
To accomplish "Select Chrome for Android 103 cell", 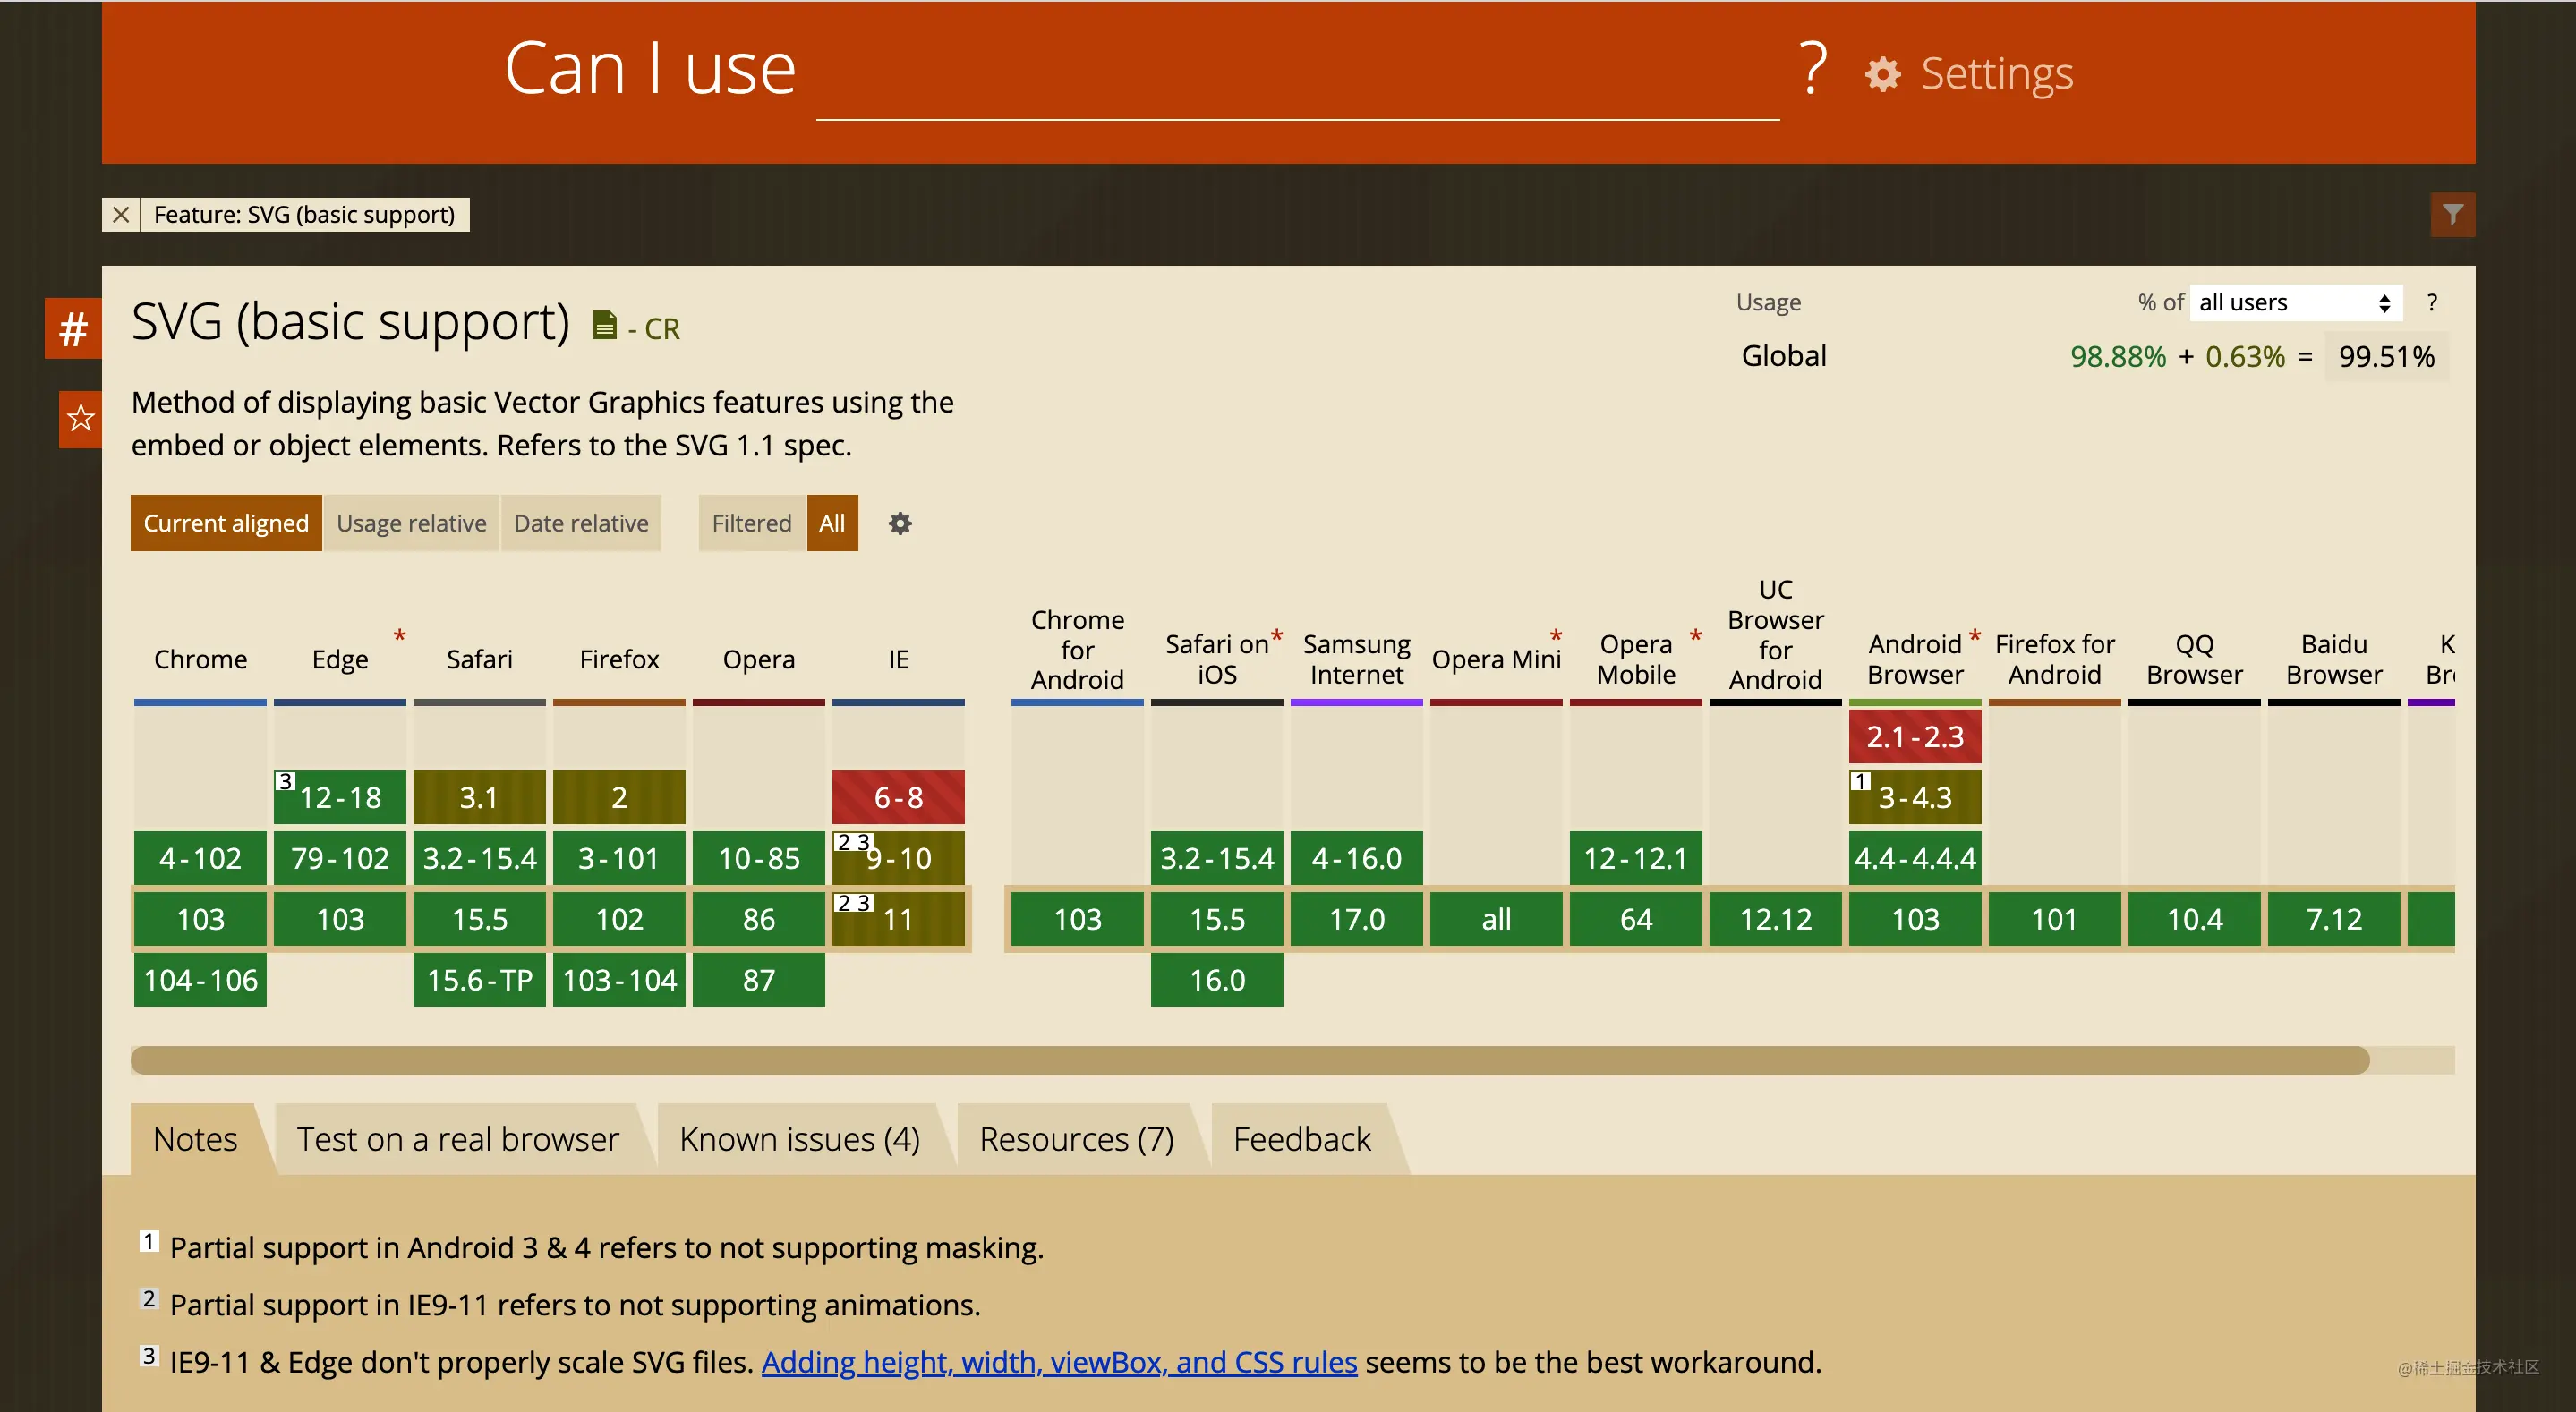I will (x=1077, y=919).
